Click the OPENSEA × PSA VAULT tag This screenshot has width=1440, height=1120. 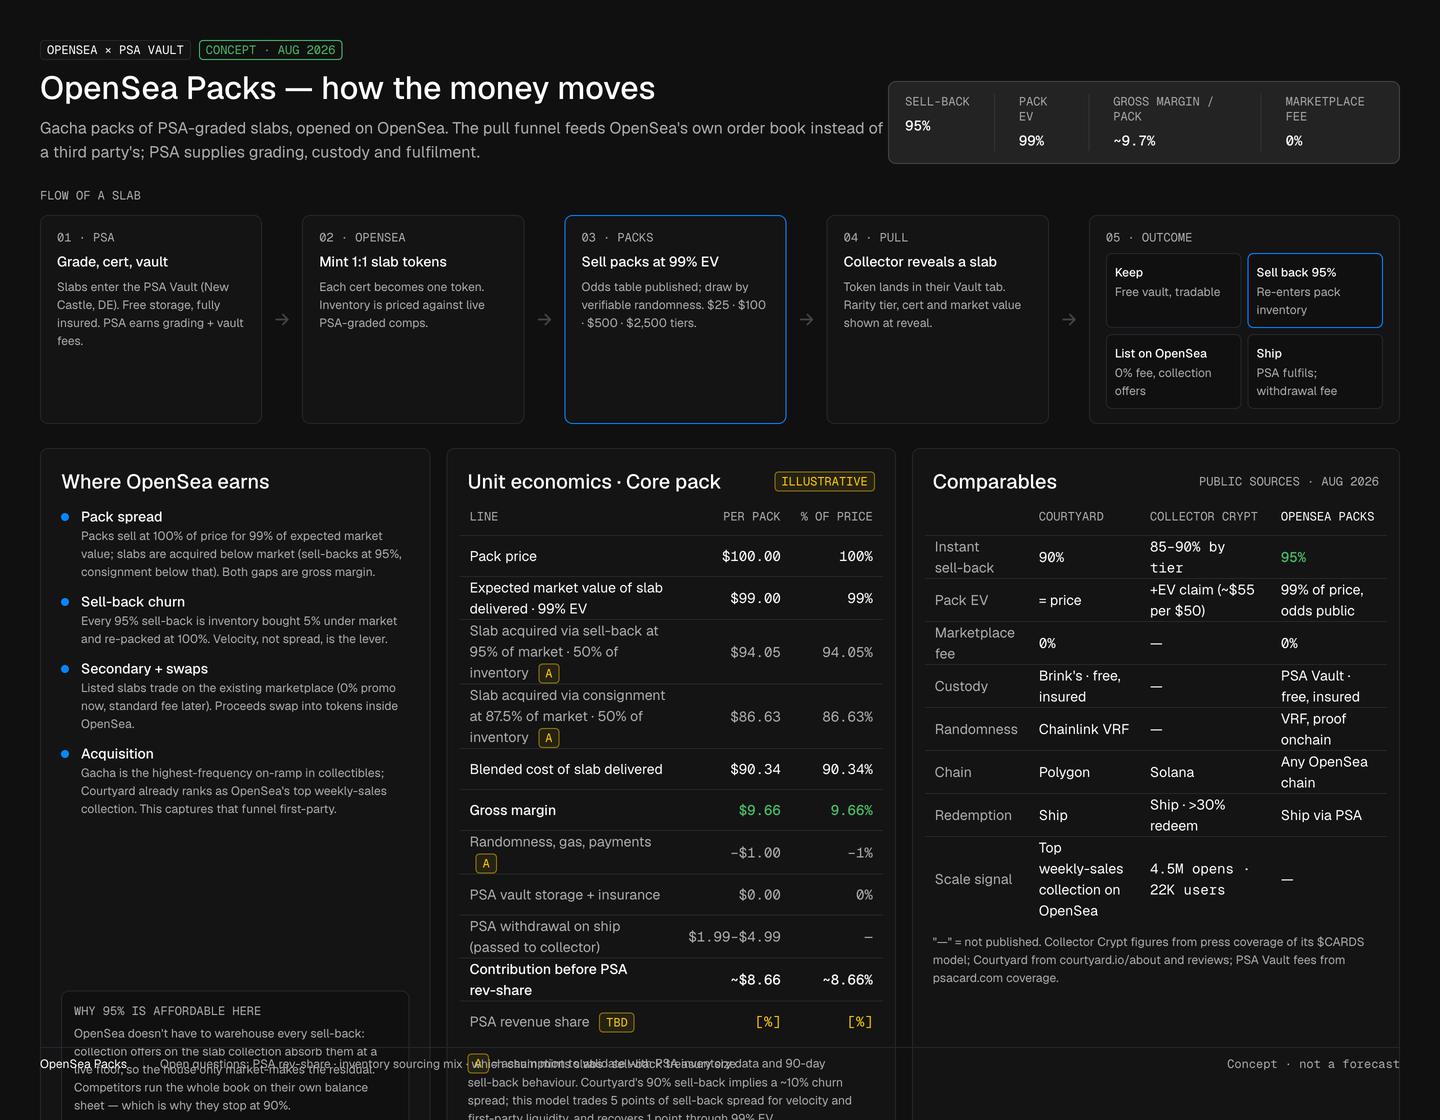115,50
